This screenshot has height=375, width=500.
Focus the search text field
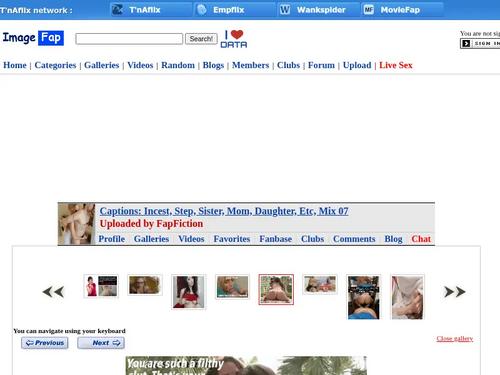[129, 39]
